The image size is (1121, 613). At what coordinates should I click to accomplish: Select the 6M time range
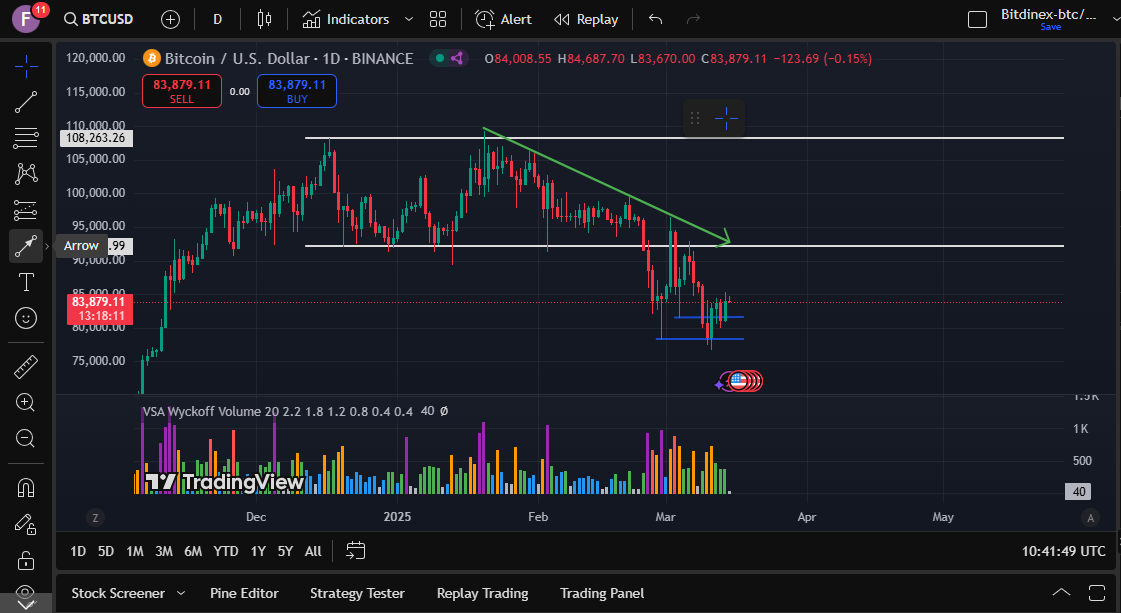tap(193, 551)
